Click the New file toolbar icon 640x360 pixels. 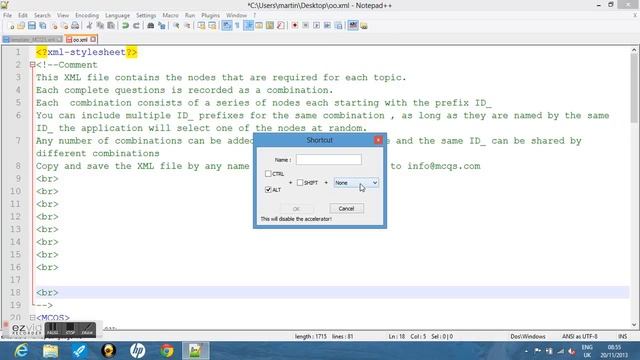click(11, 26)
